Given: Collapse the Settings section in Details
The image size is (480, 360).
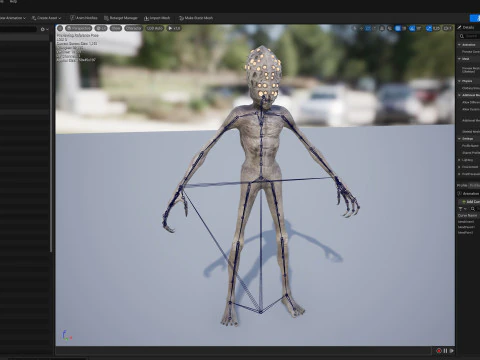Looking at the screenshot, I should coord(459,138).
